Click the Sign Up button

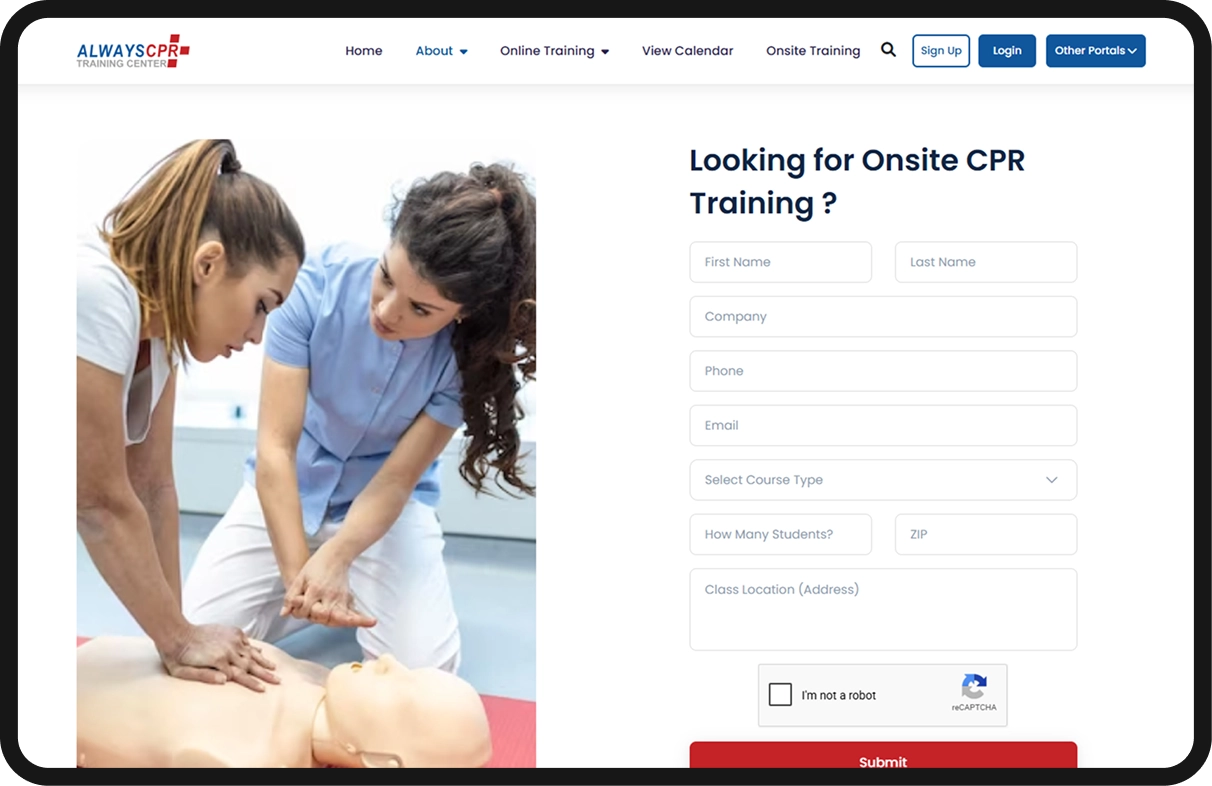click(941, 51)
